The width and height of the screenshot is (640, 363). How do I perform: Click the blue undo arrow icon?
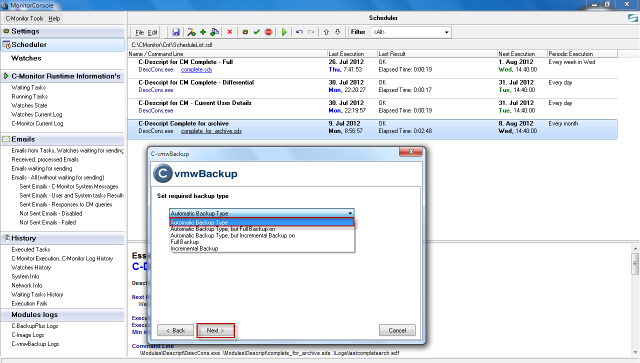pyautogui.click(x=299, y=32)
